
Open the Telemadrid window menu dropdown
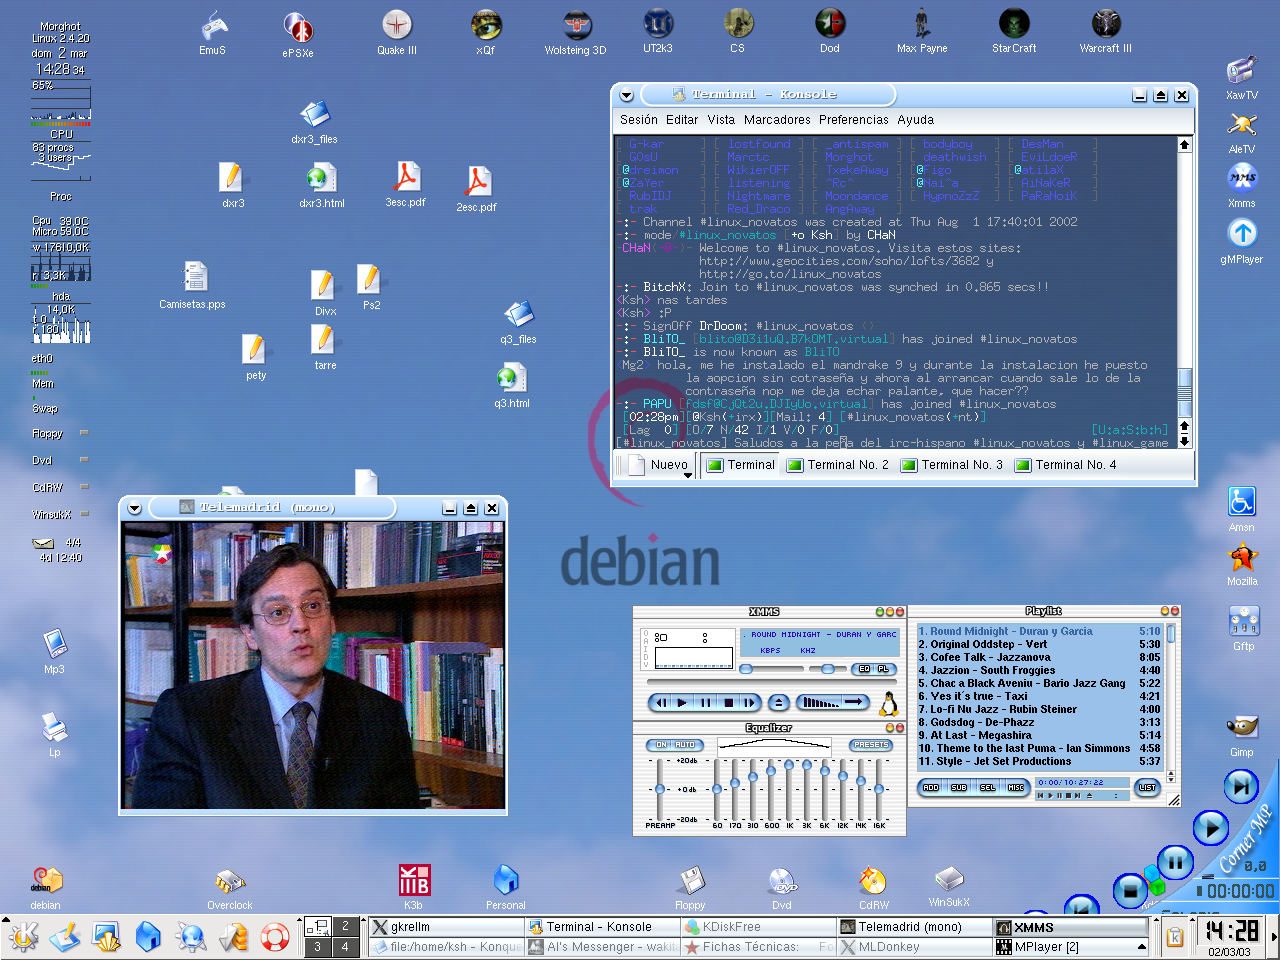(x=135, y=508)
